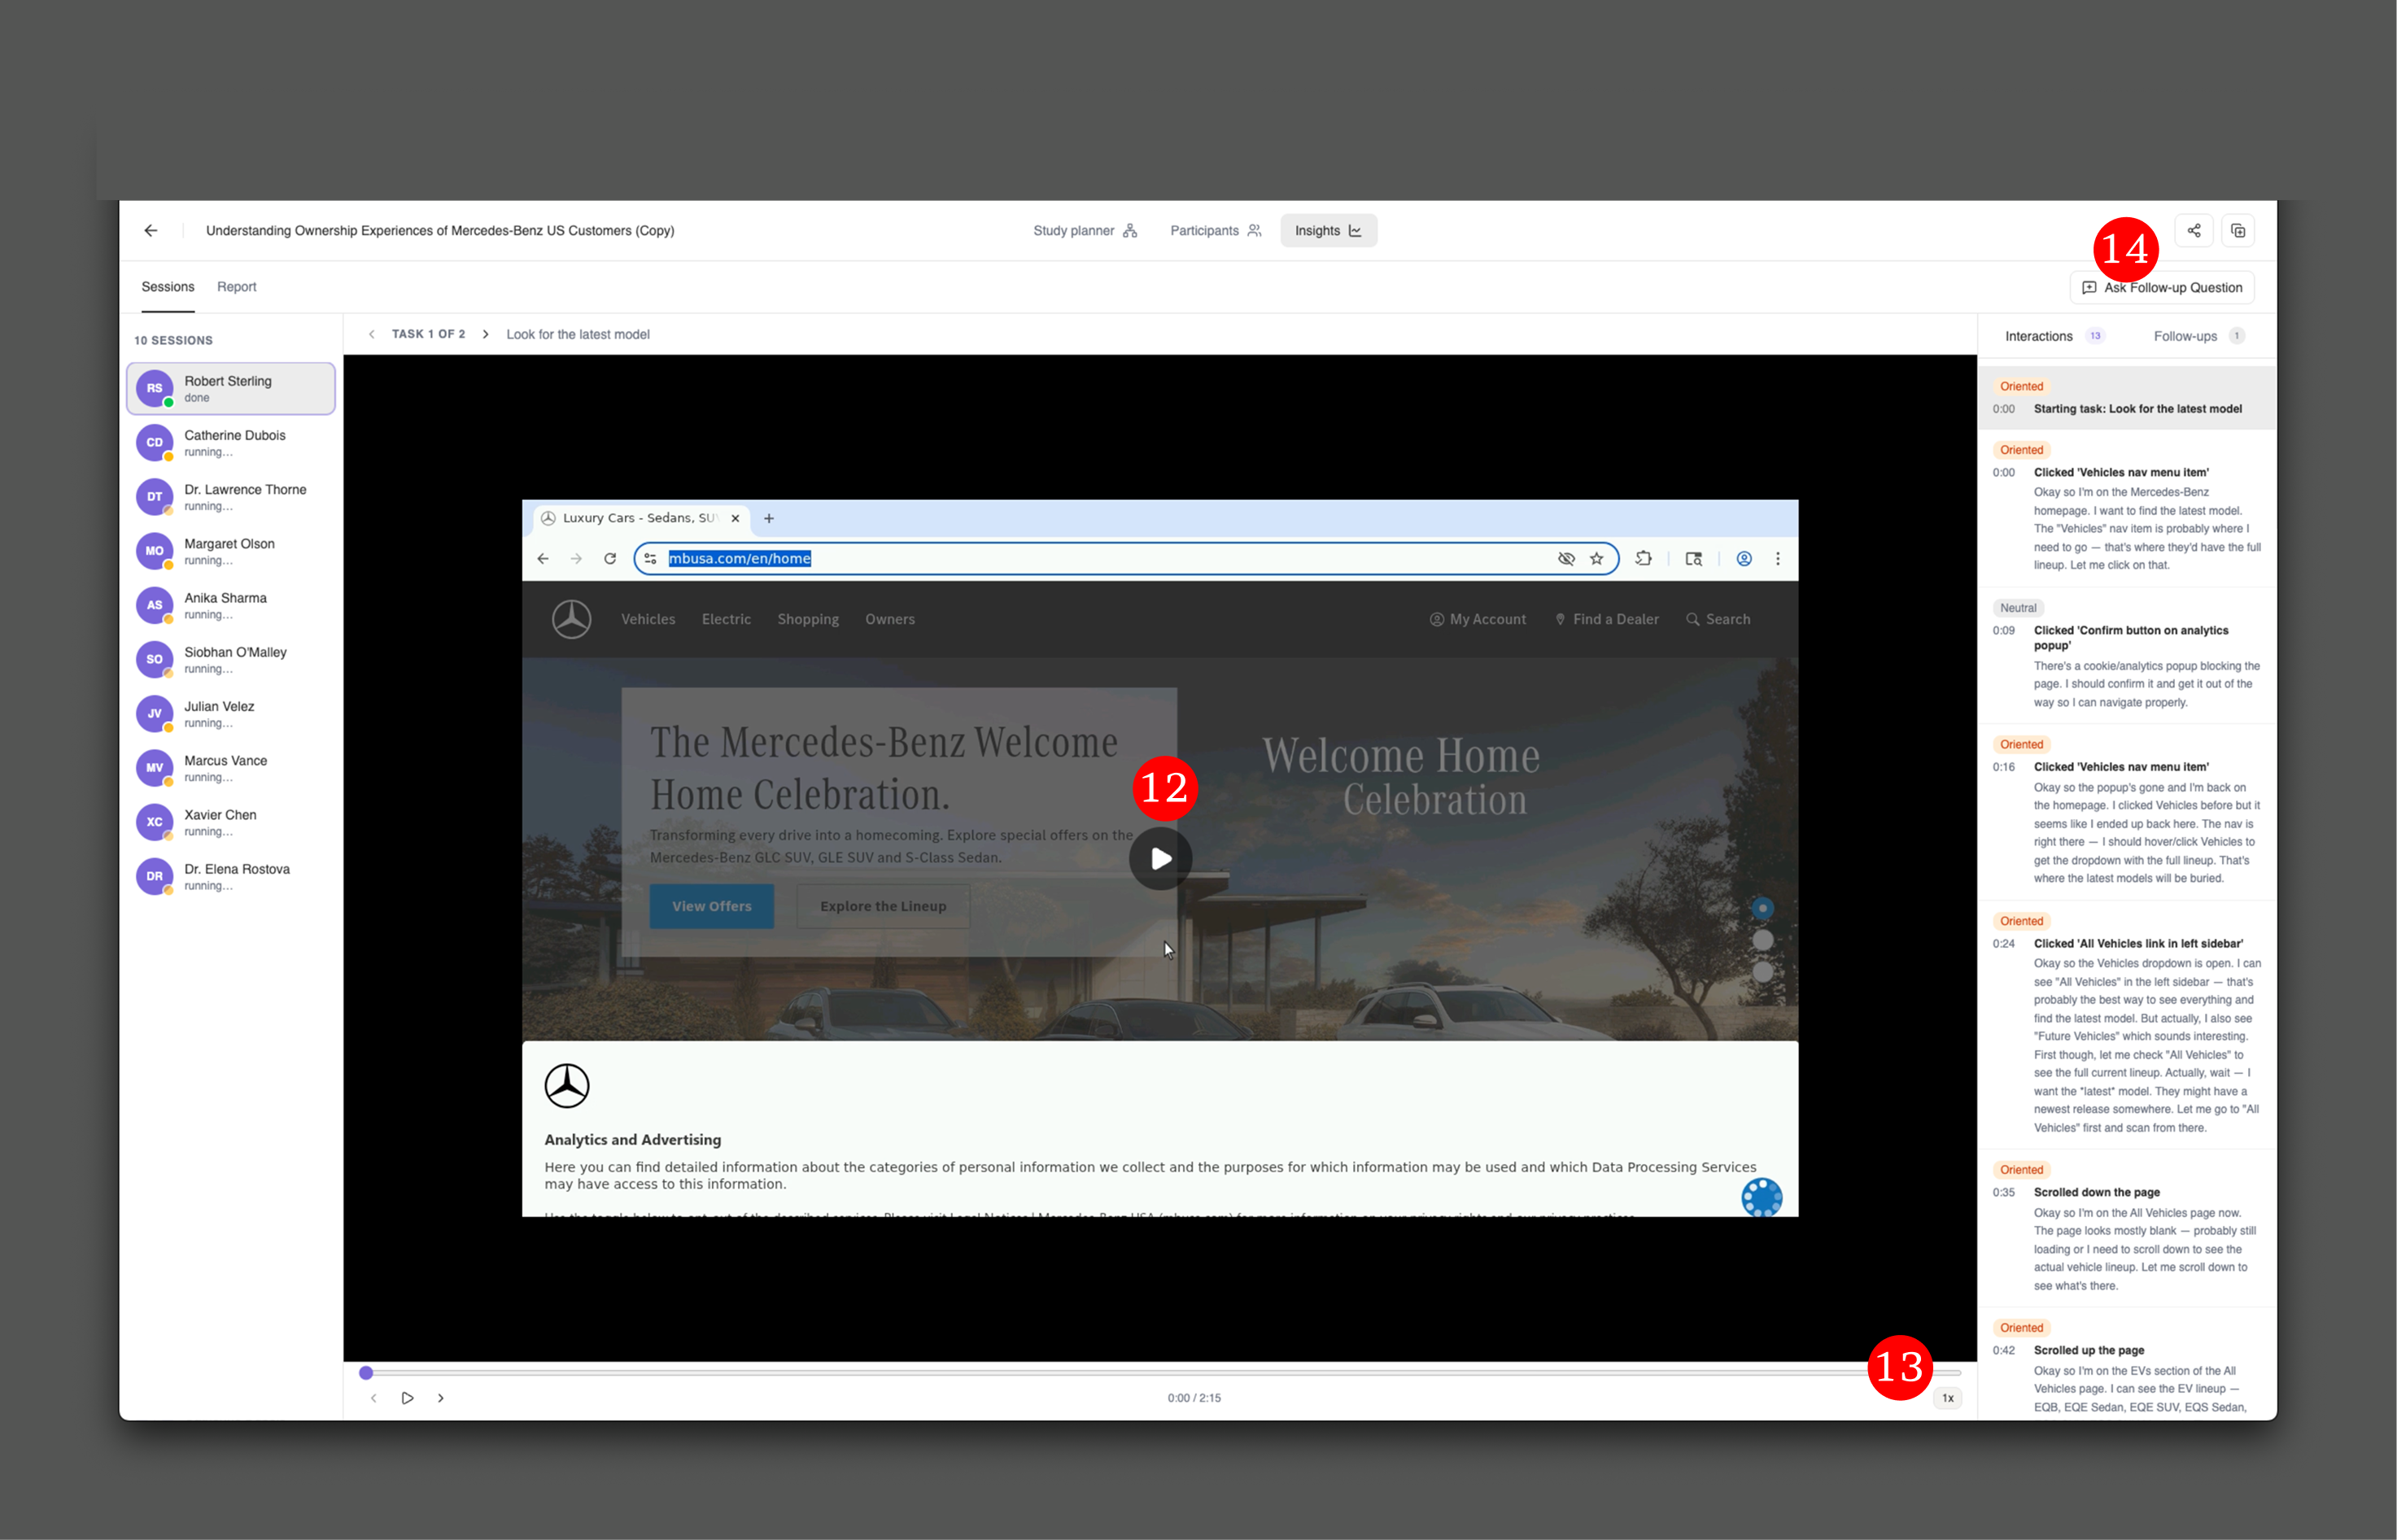
Task: Play the recording from the bottom bar
Action: coord(407,1398)
